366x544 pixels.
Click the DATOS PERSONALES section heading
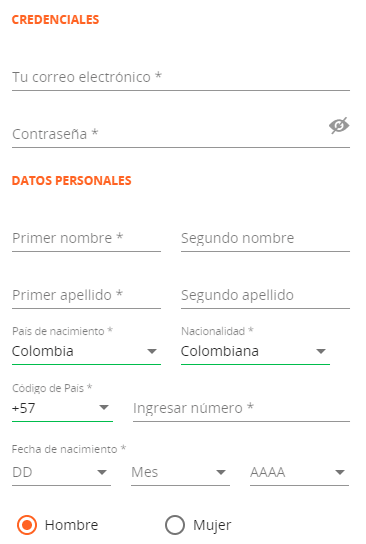click(71, 180)
